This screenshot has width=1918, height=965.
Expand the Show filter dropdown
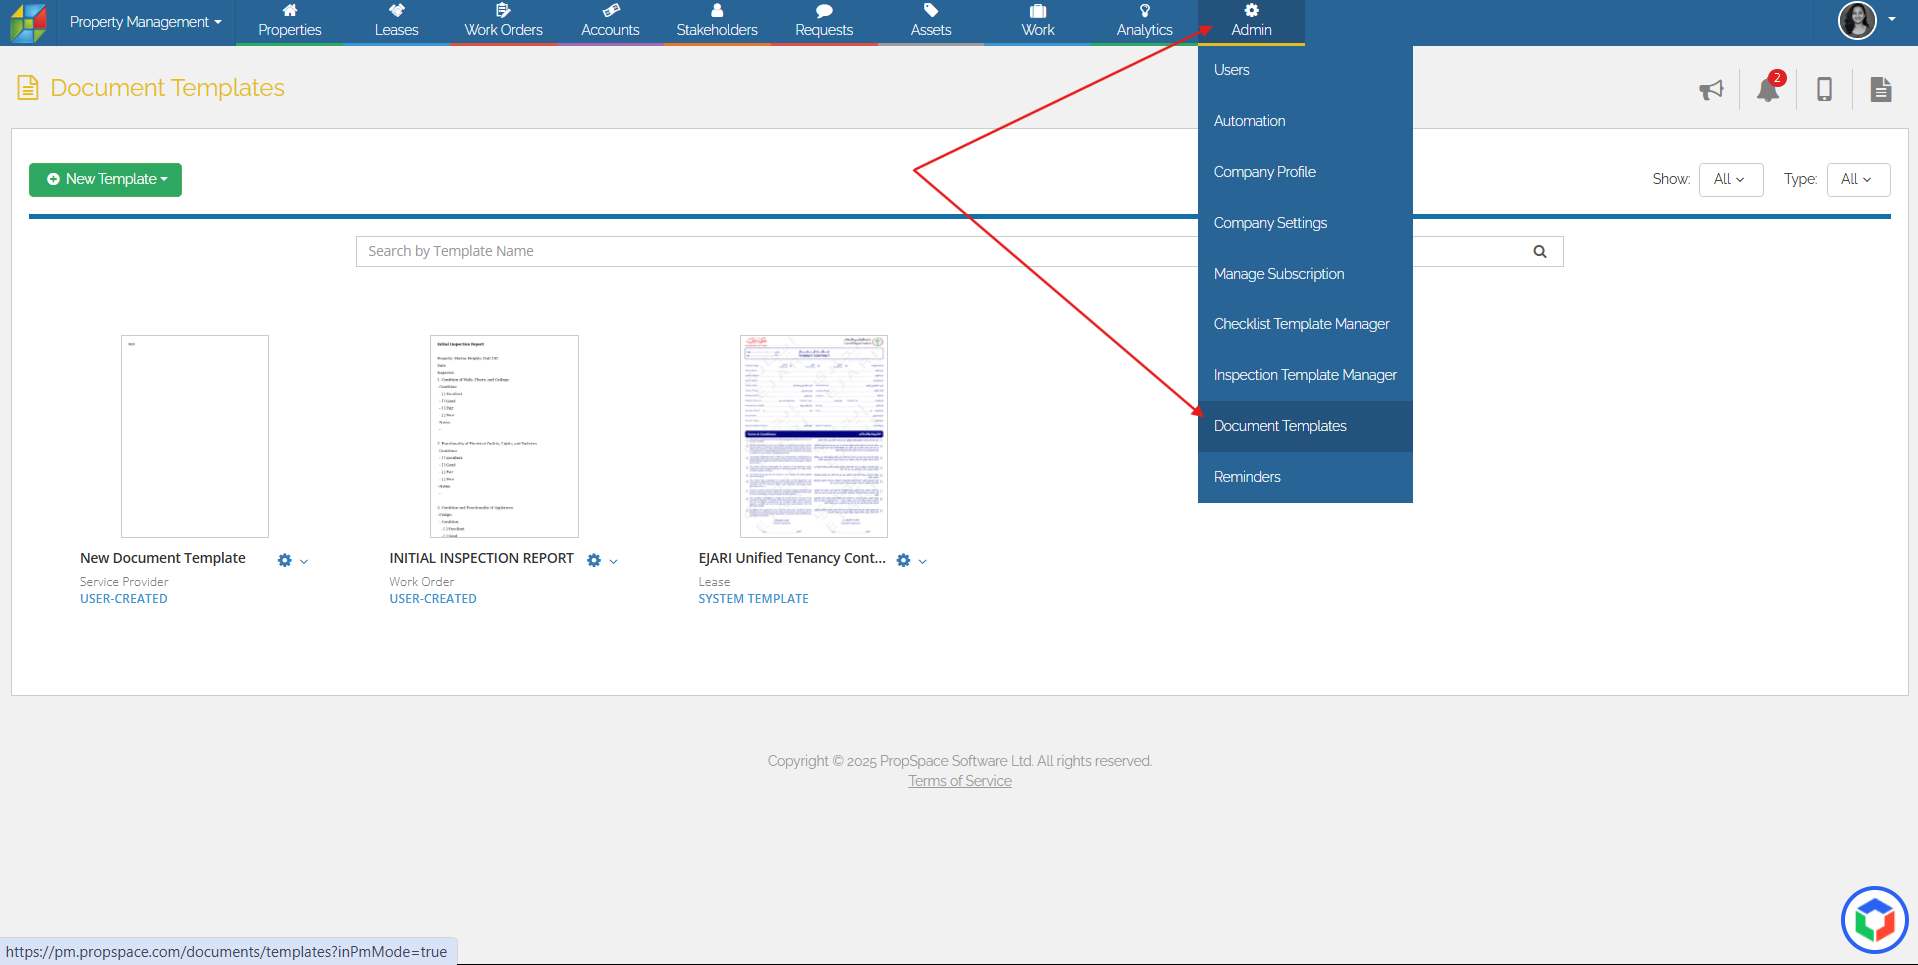pos(1730,180)
